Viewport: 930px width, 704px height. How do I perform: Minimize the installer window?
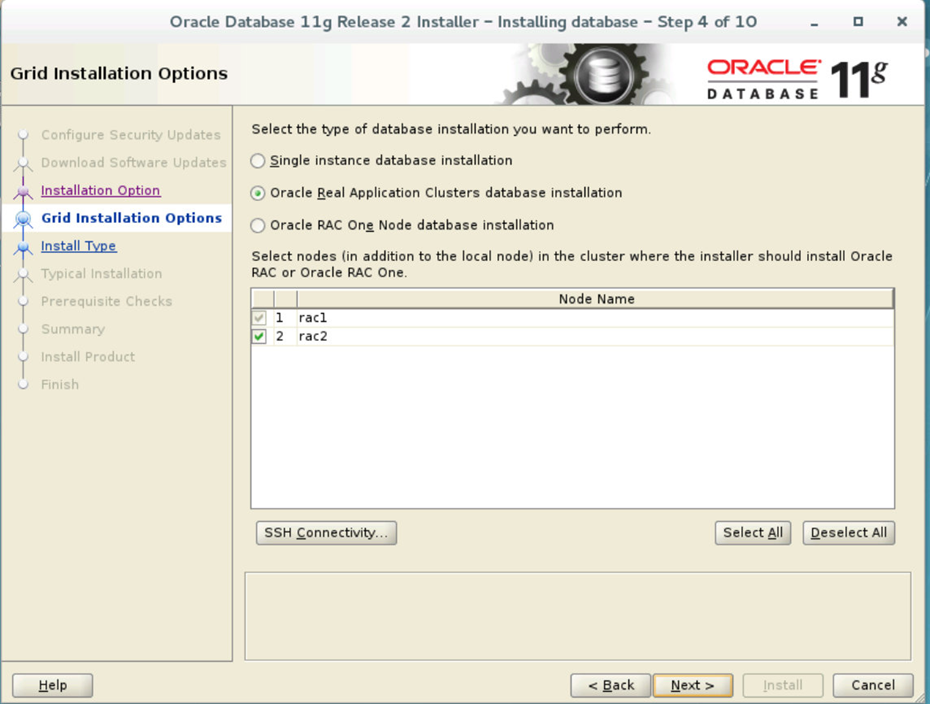tap(814, 23)
